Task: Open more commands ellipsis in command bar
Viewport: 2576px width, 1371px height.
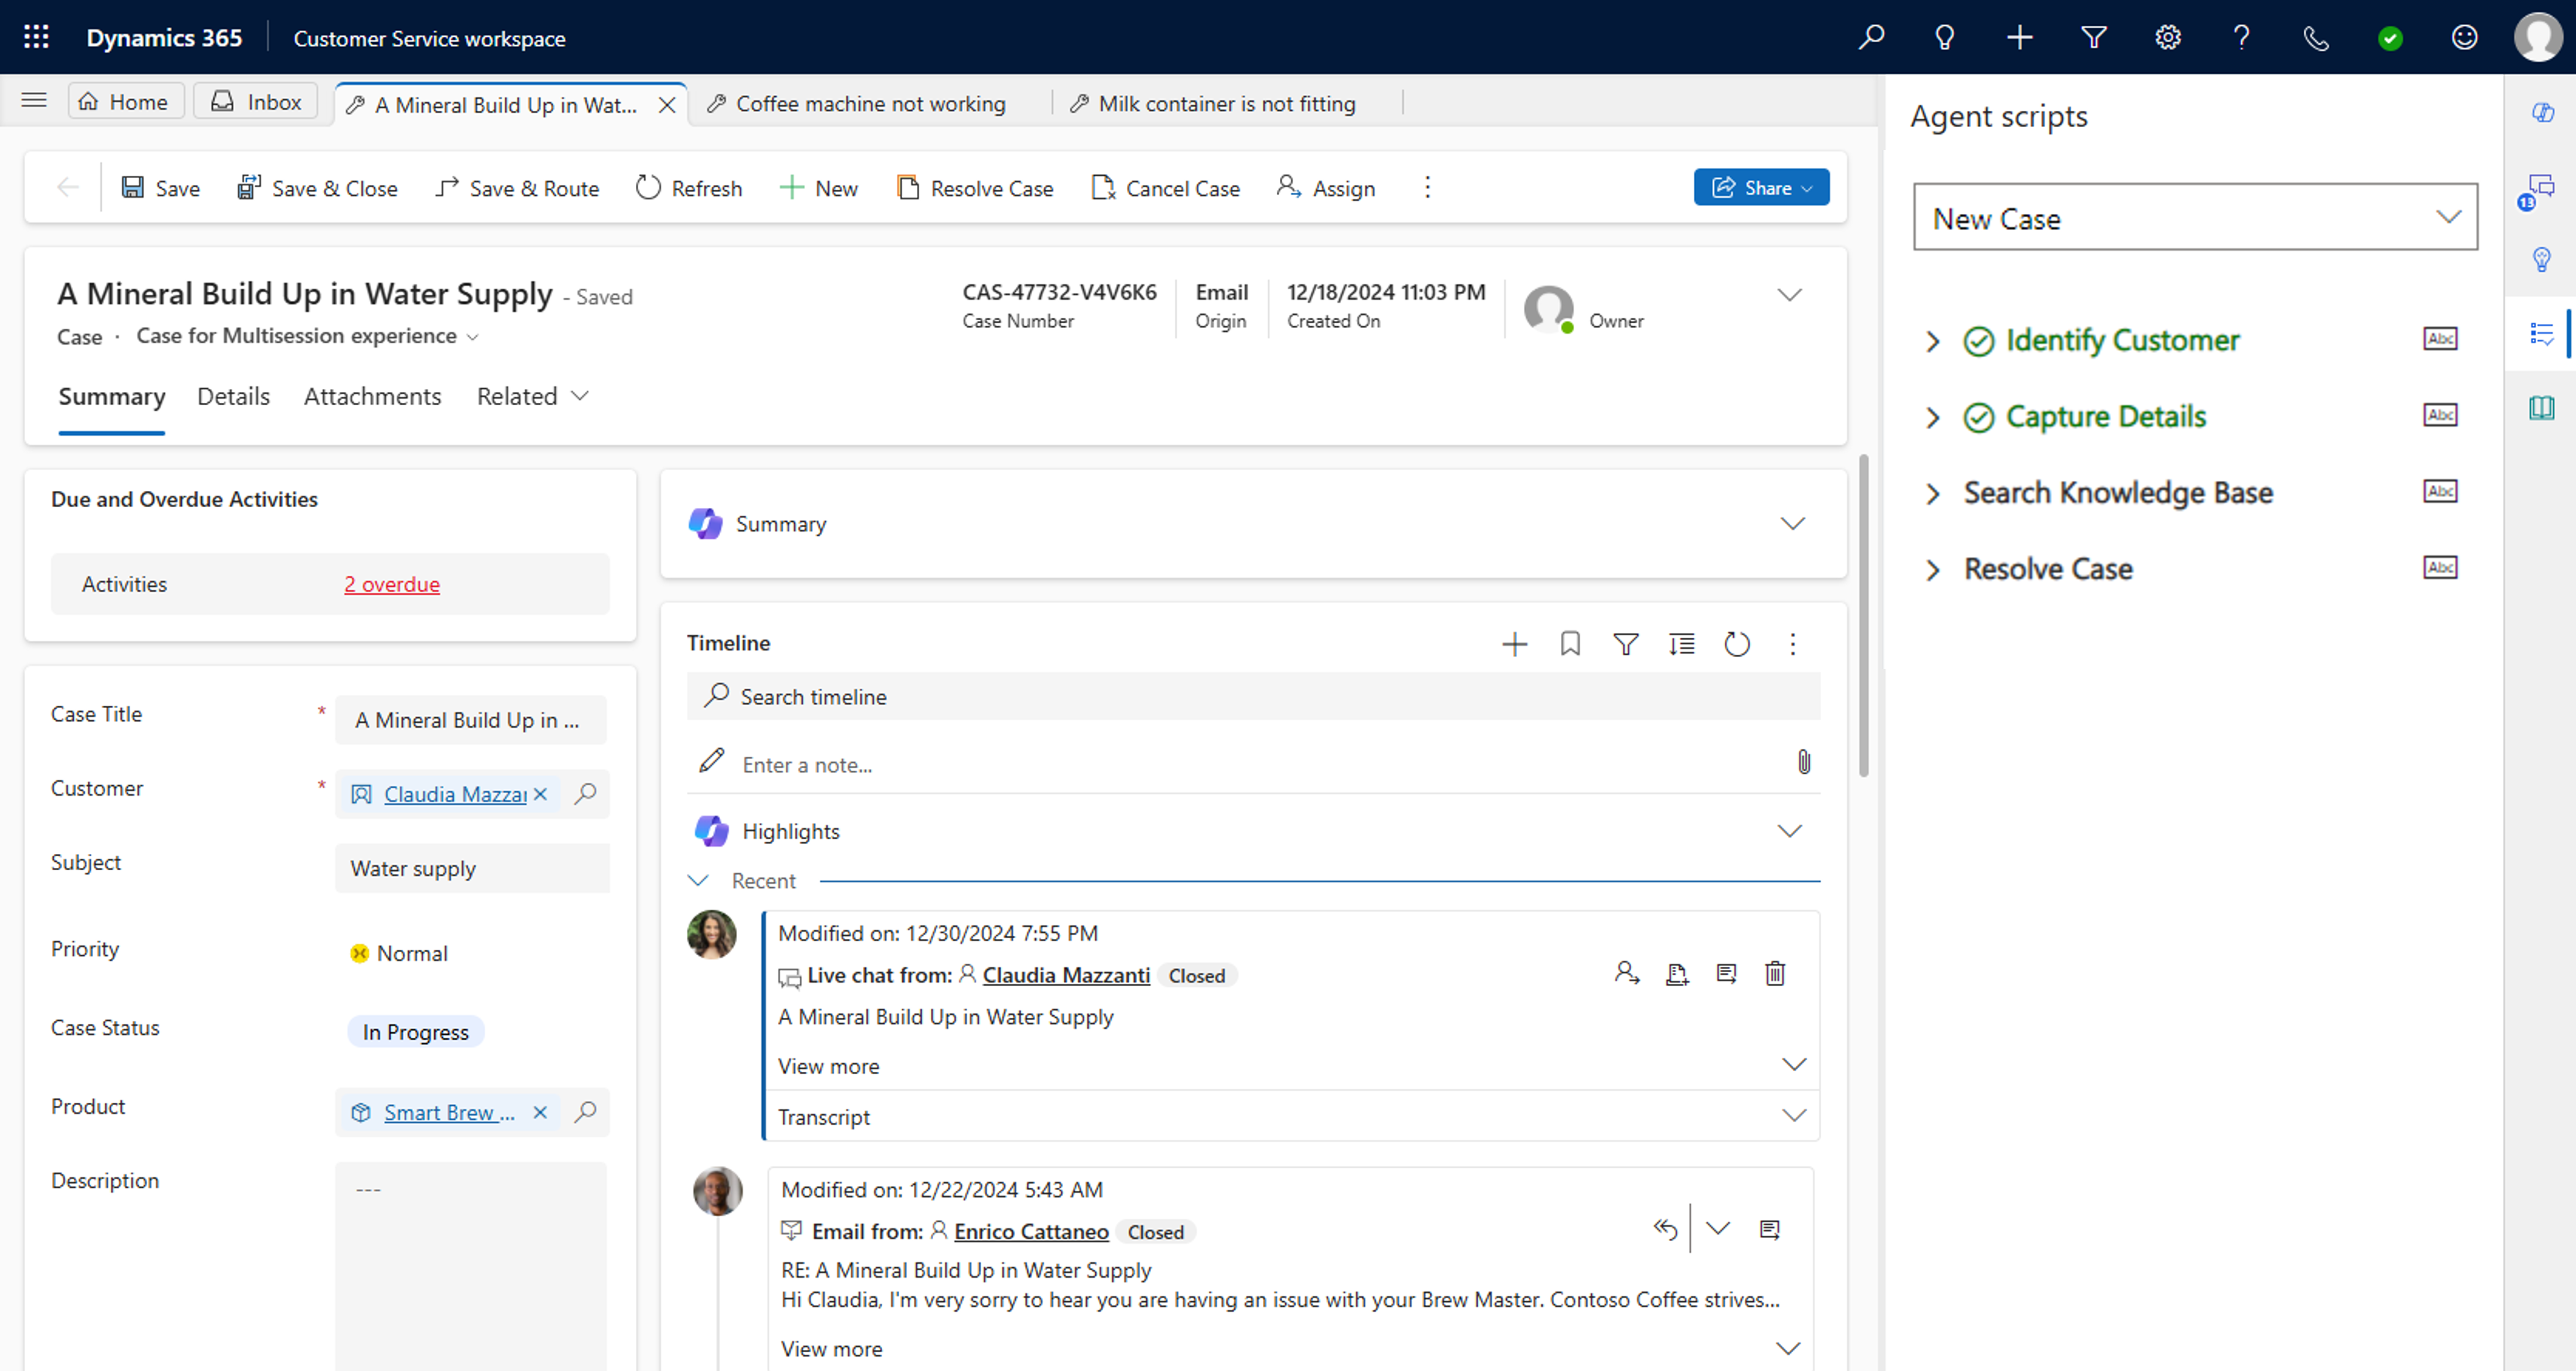Action: click(x=1427, y=187)
